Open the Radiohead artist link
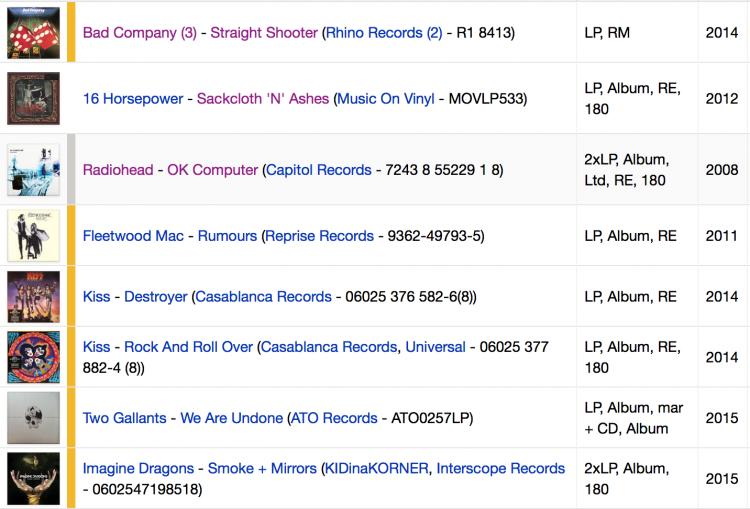The image size is (750, 509). coord(118,170)
